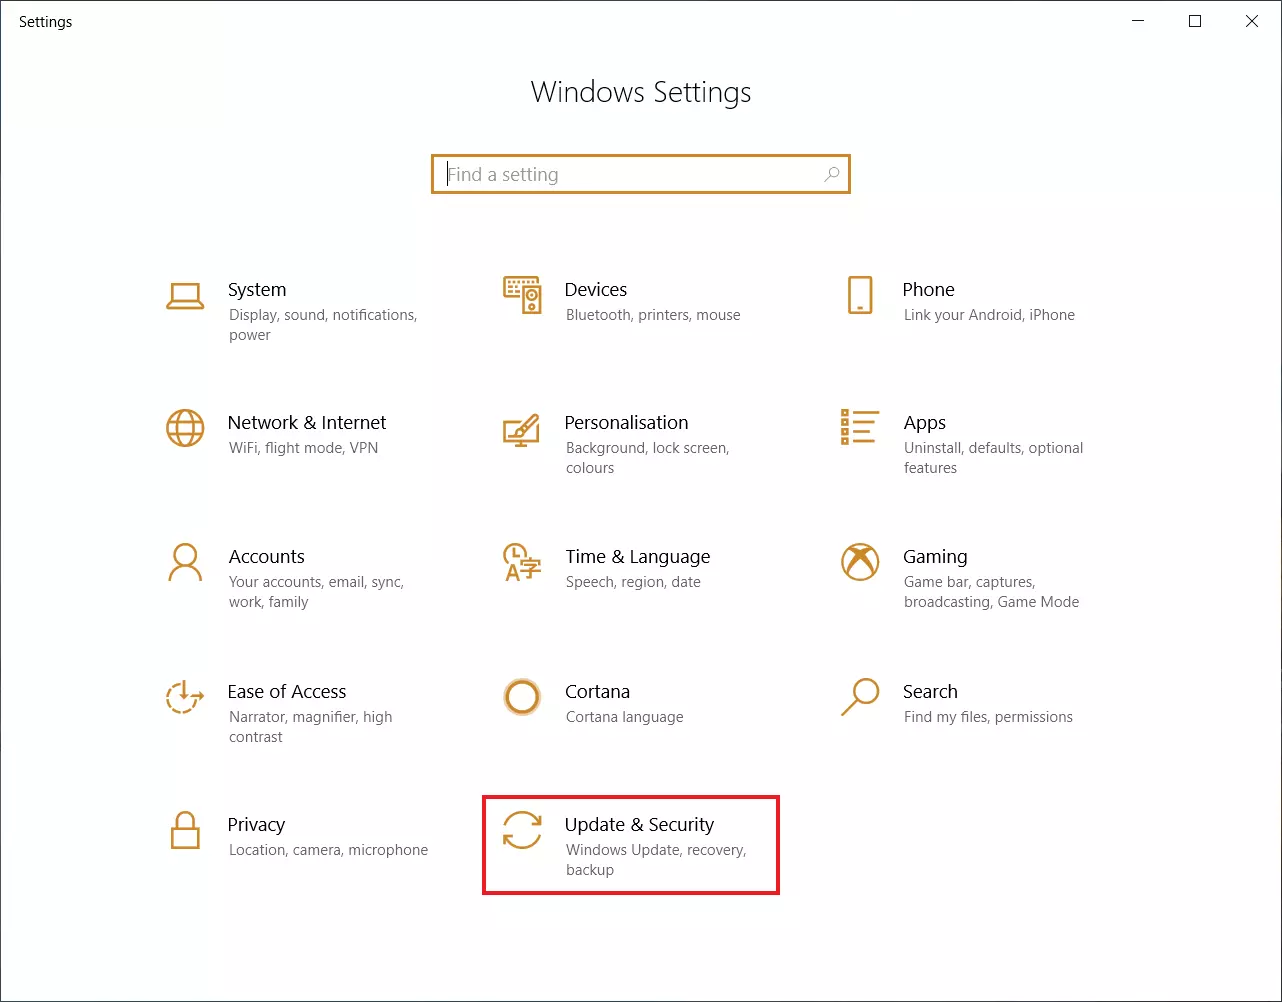This screenshot has height=1002, width=1282.
Task: Click 'Background, lock screen, colours' text
Action: pyautogui.click(x=648, y=458)
